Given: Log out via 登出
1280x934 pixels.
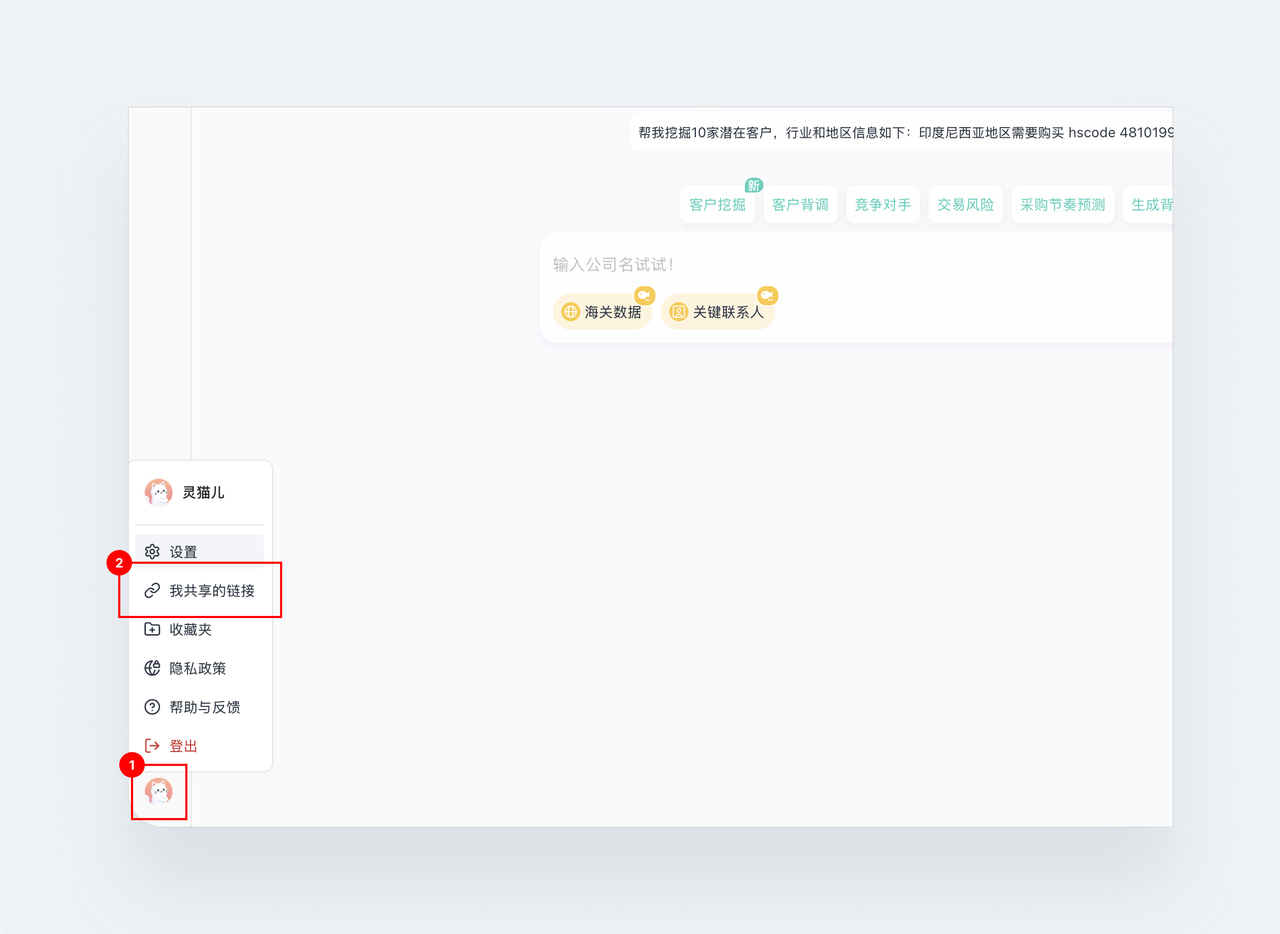Looking at the screenshot, I should click(x=199, y=746).
